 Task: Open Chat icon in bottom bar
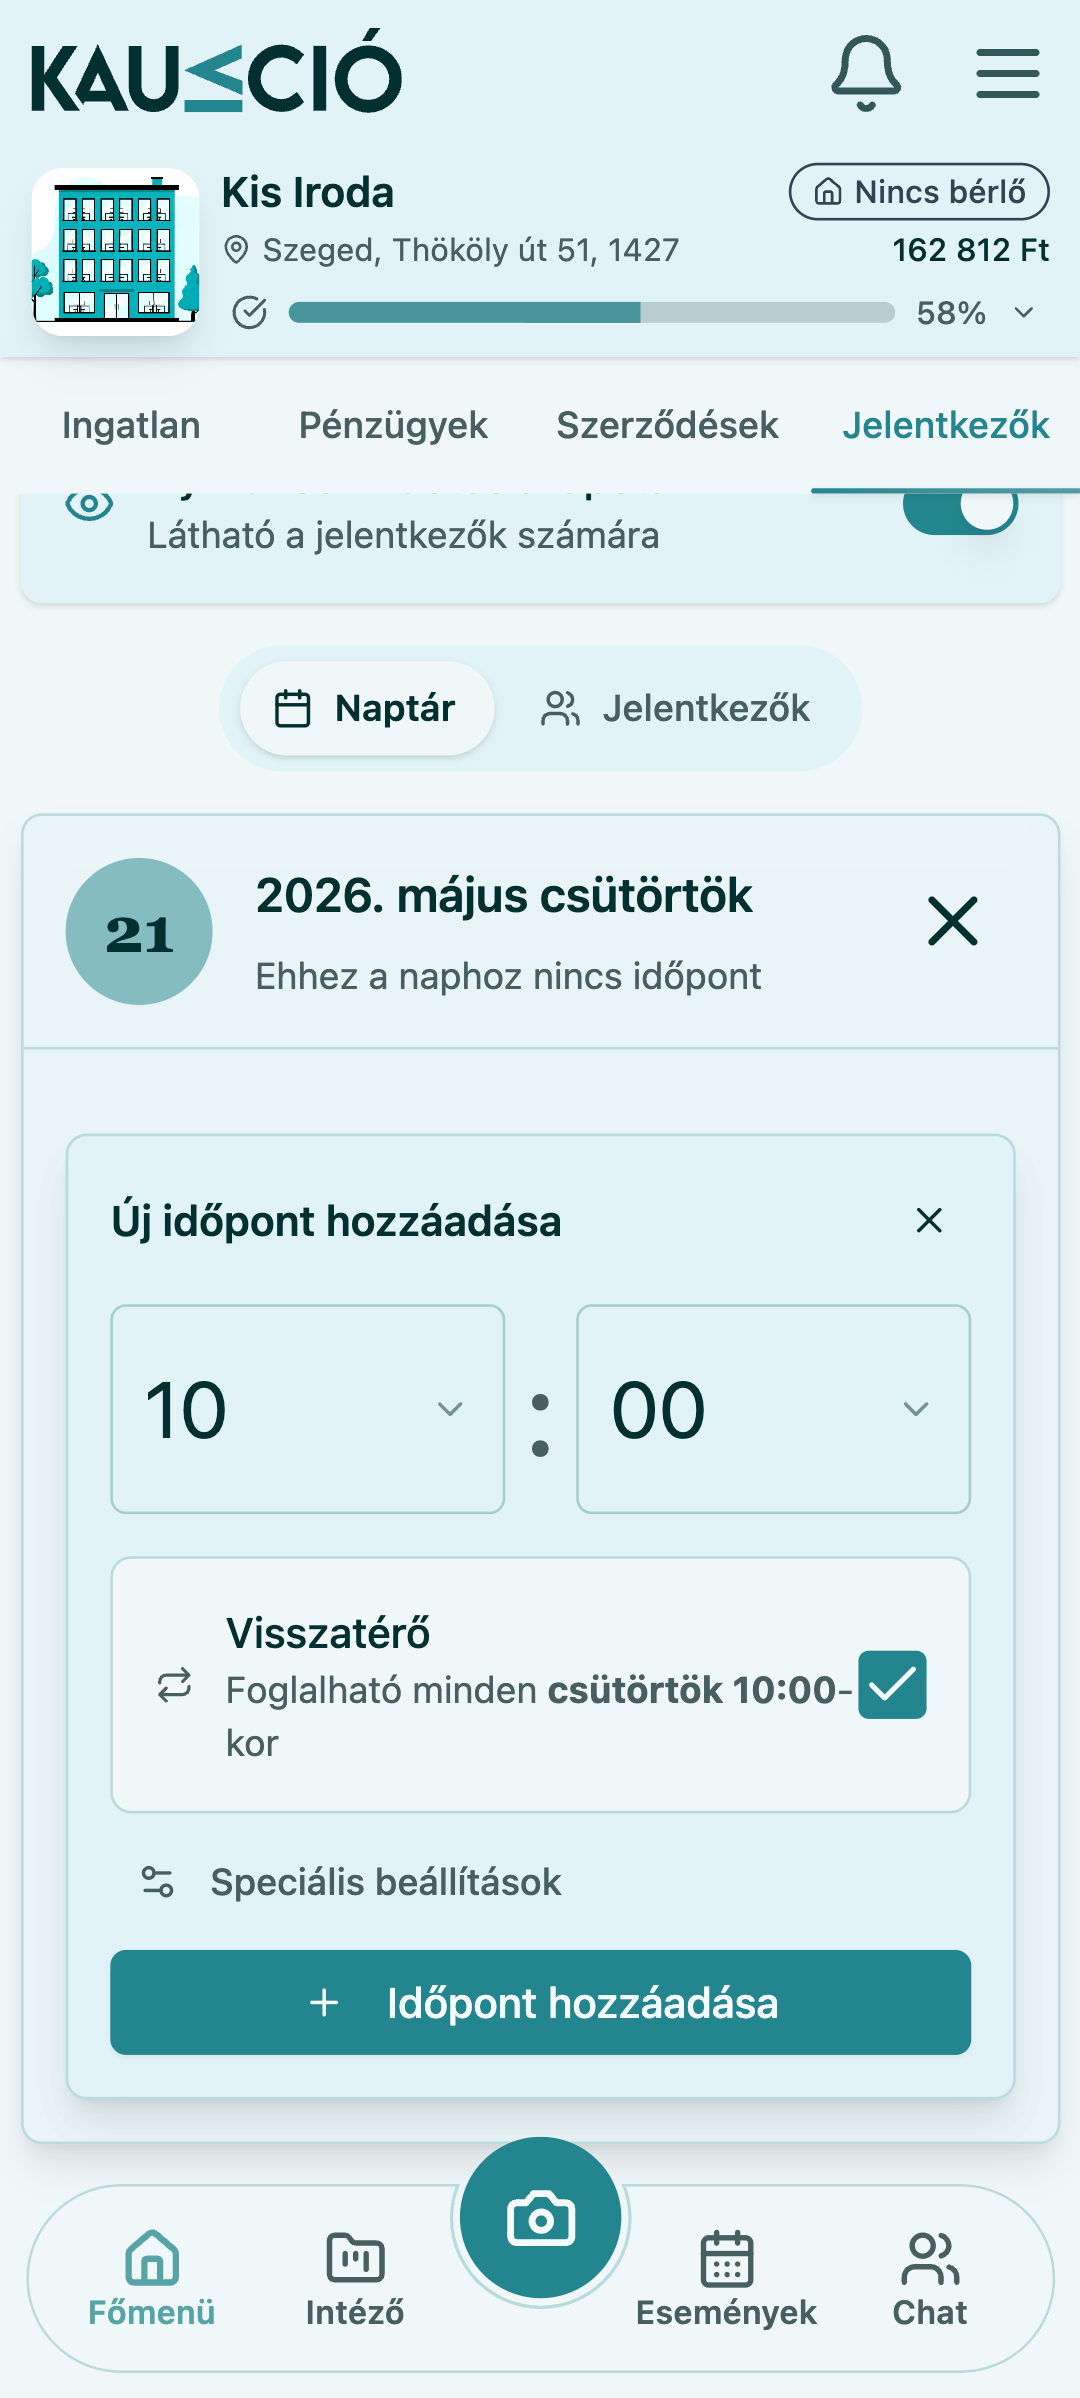[930, 2258]
